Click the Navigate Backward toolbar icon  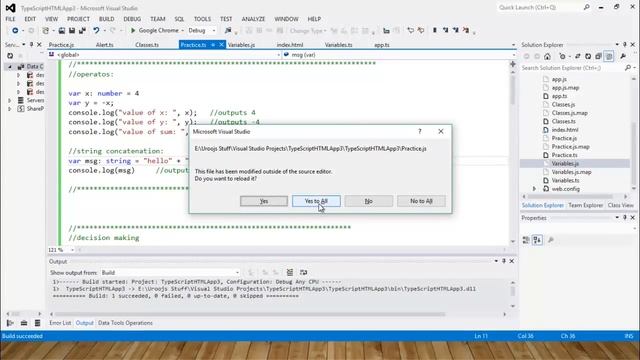pos(15,31)
